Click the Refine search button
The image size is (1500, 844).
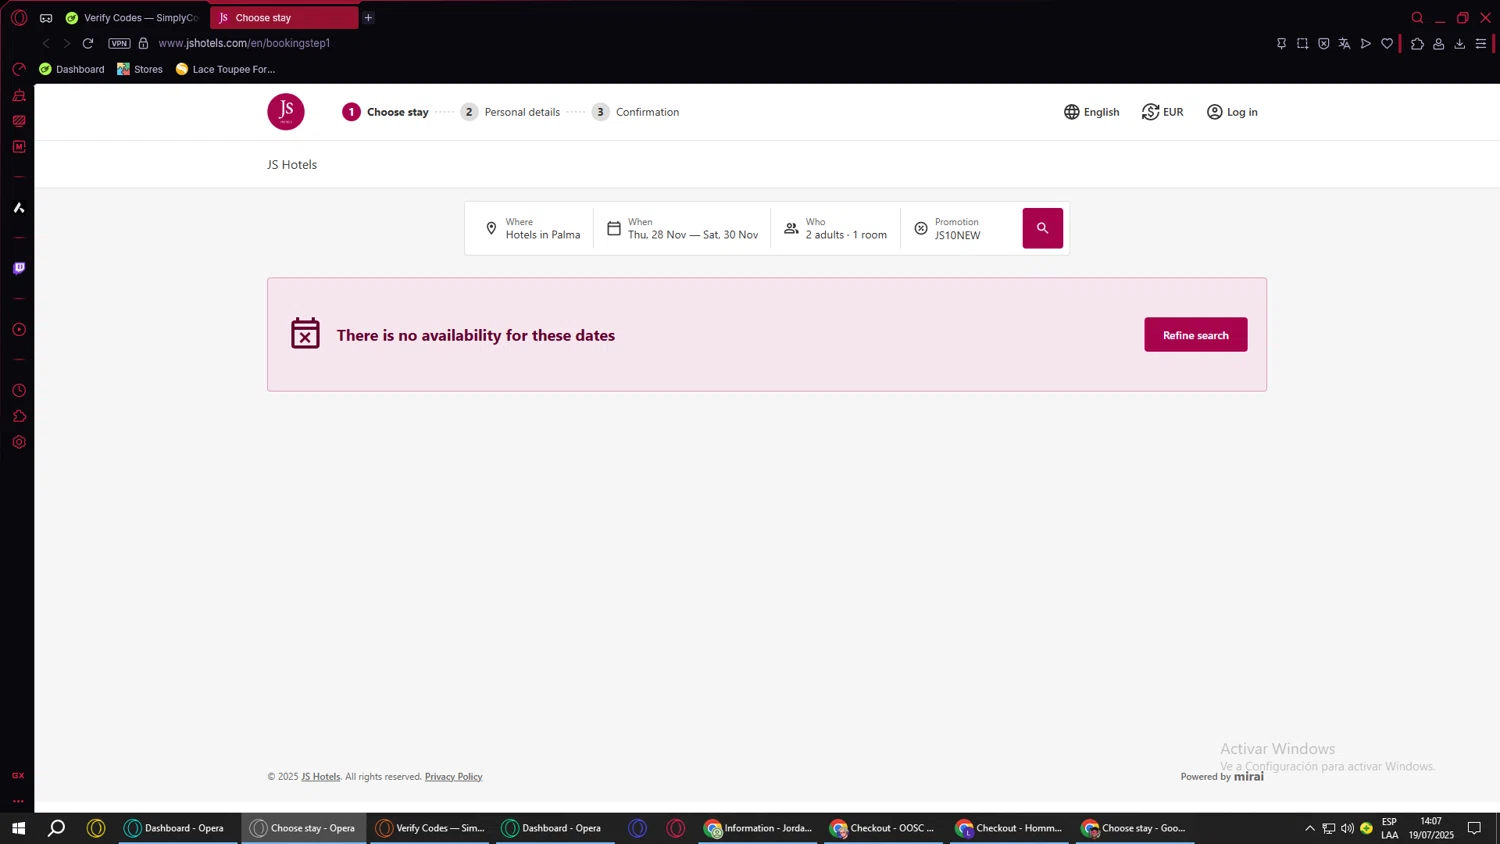(1195, 335)
